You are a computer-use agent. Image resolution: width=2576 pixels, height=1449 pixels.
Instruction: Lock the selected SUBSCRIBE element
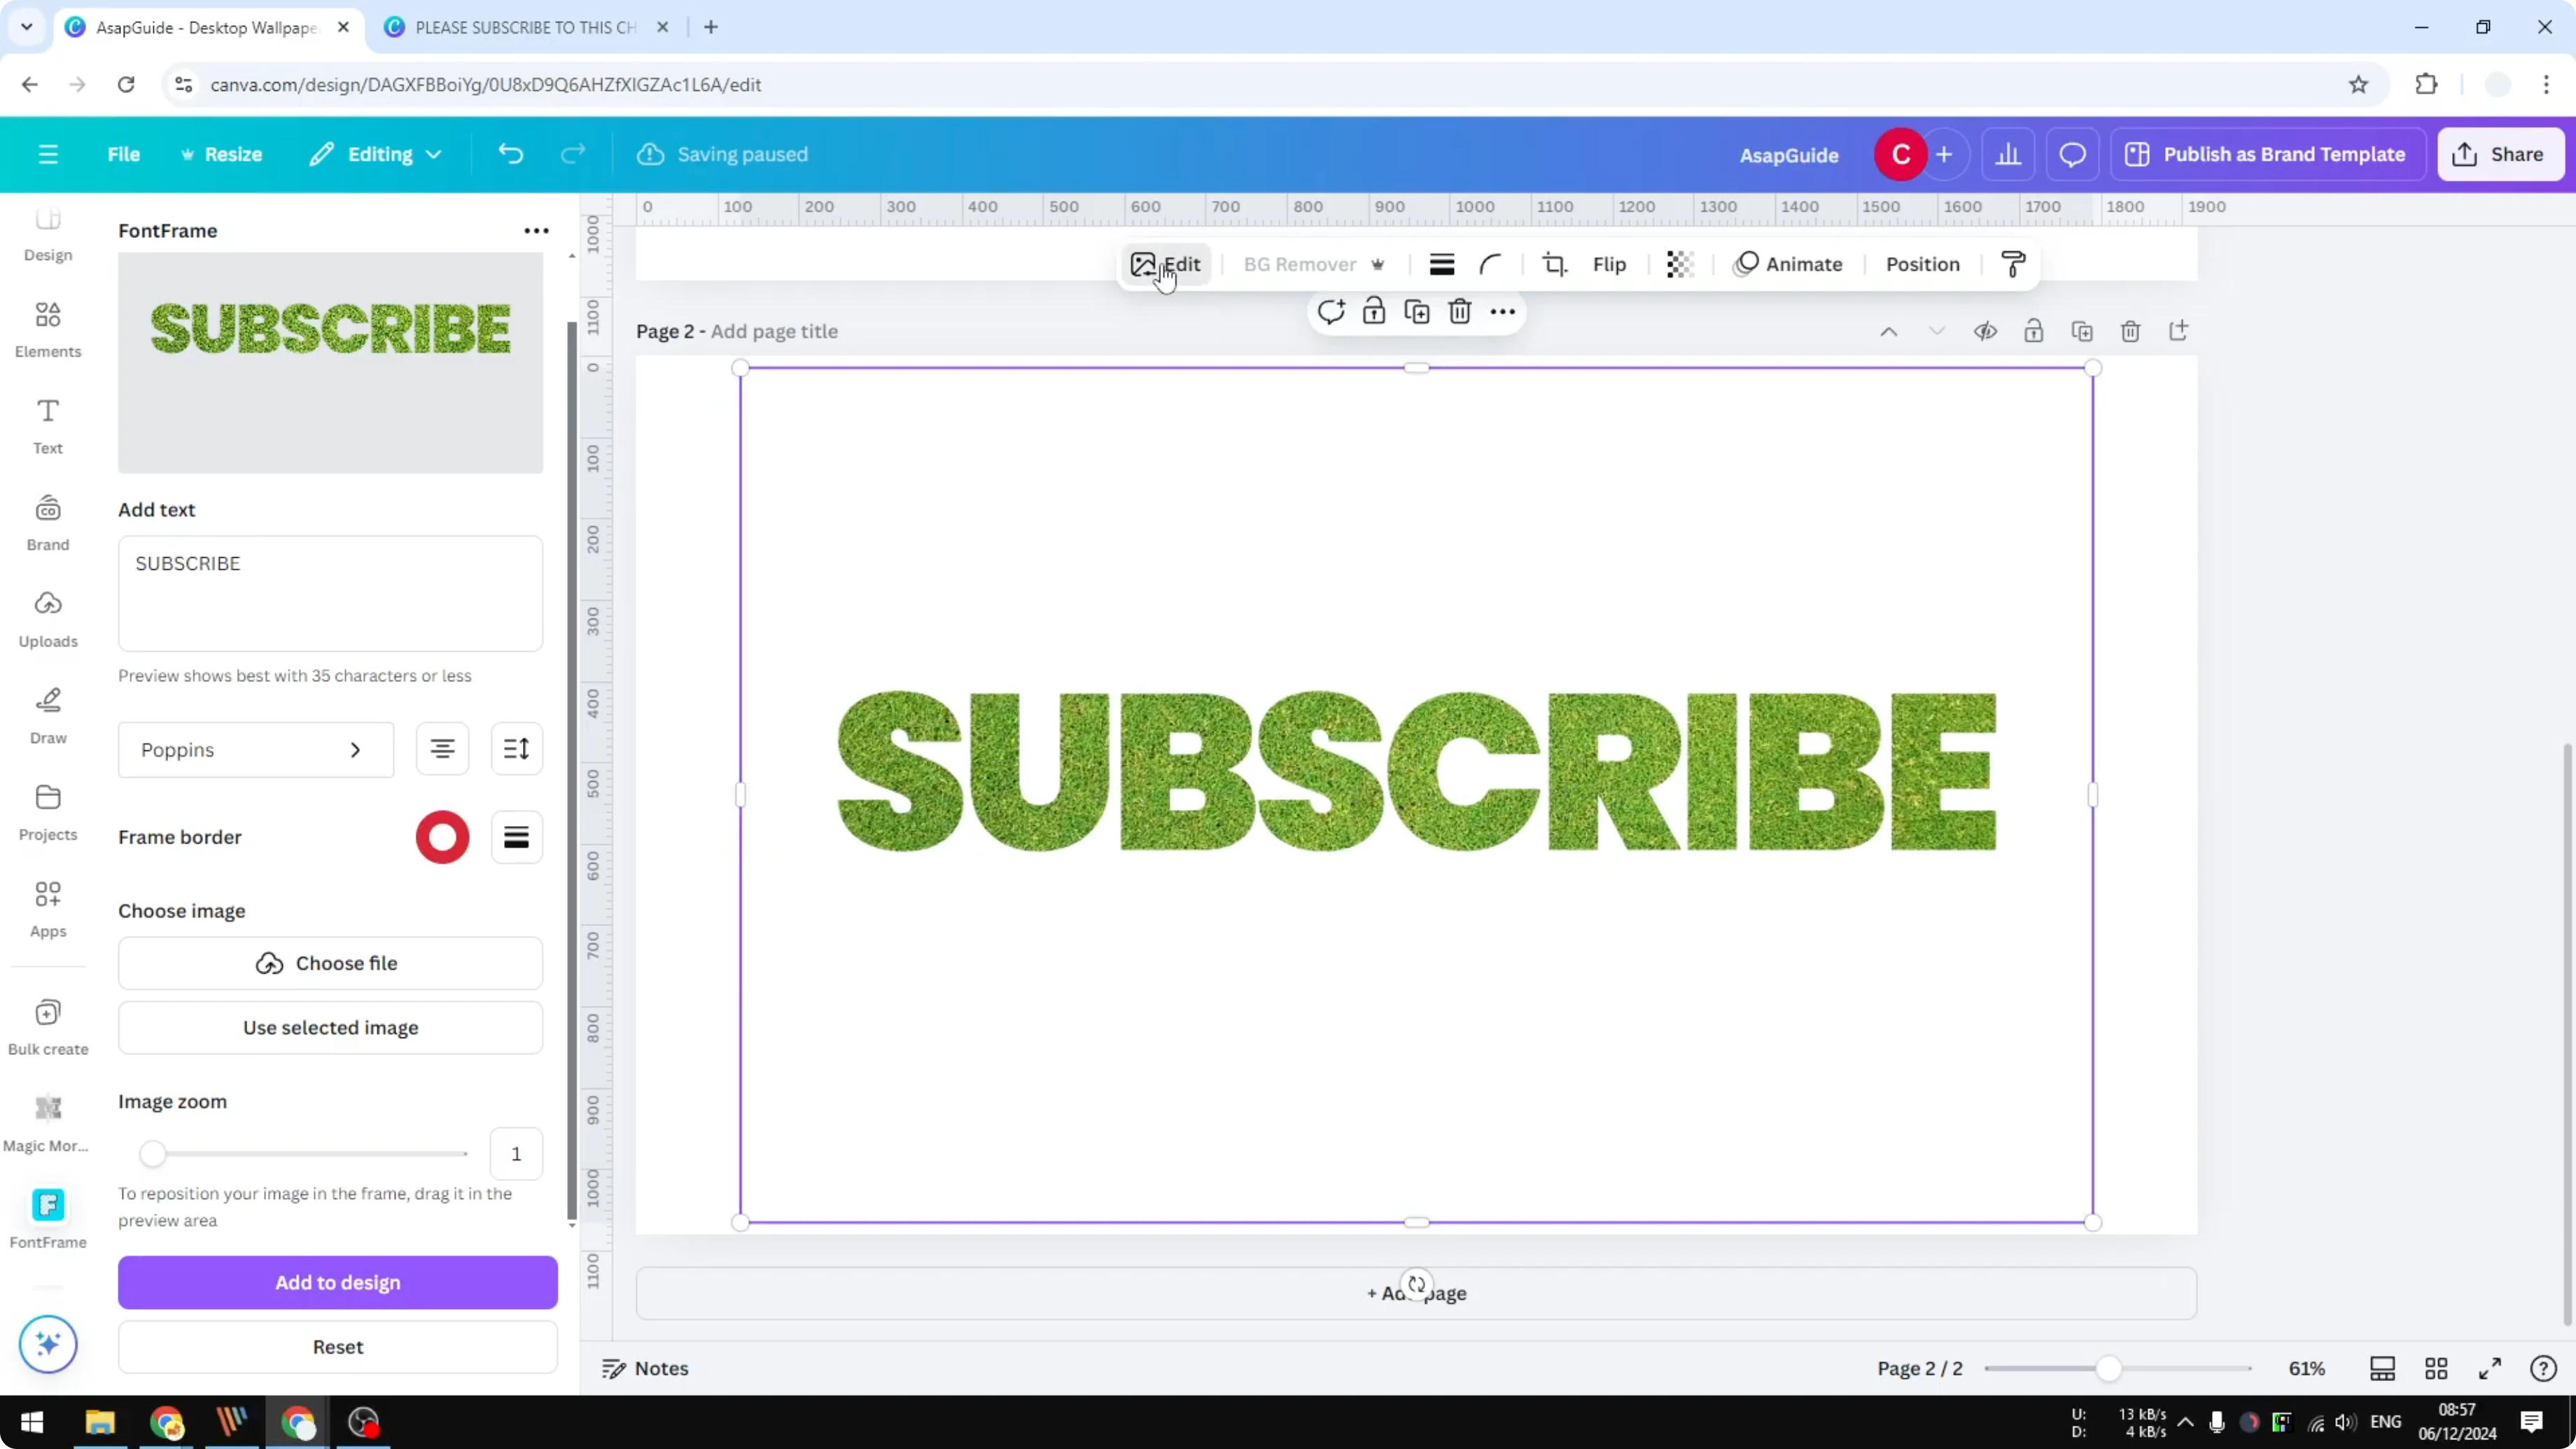[x=1373, y=311]
